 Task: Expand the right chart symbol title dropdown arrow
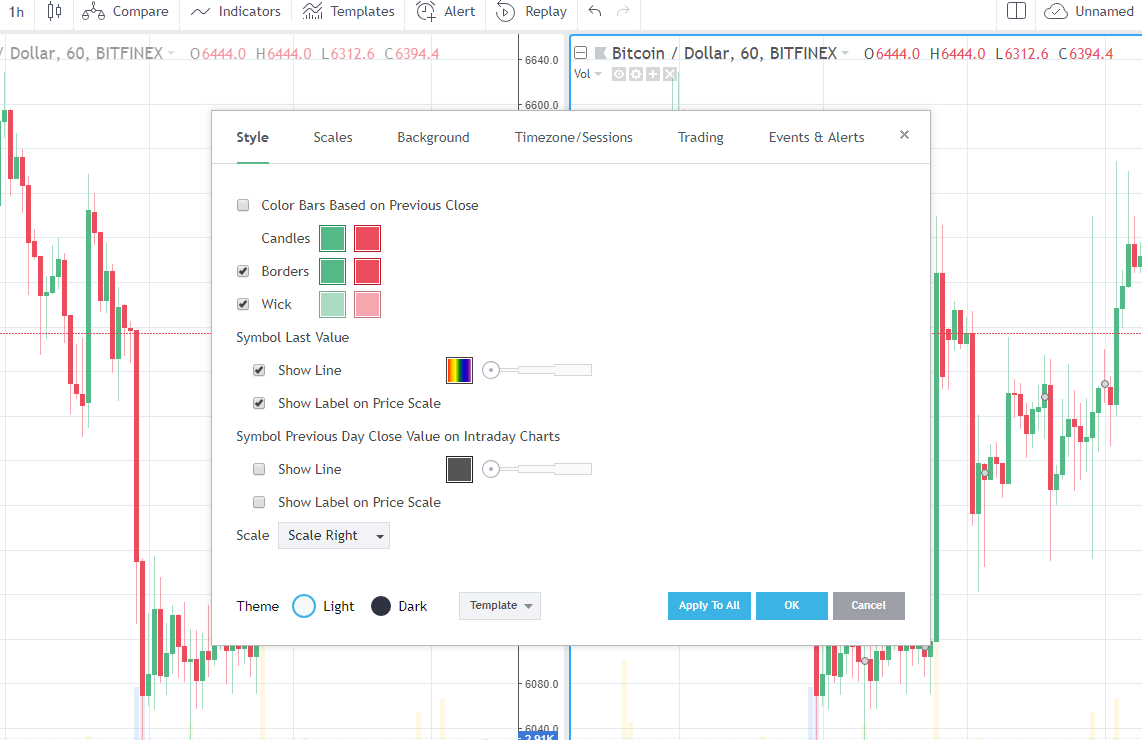845,53
